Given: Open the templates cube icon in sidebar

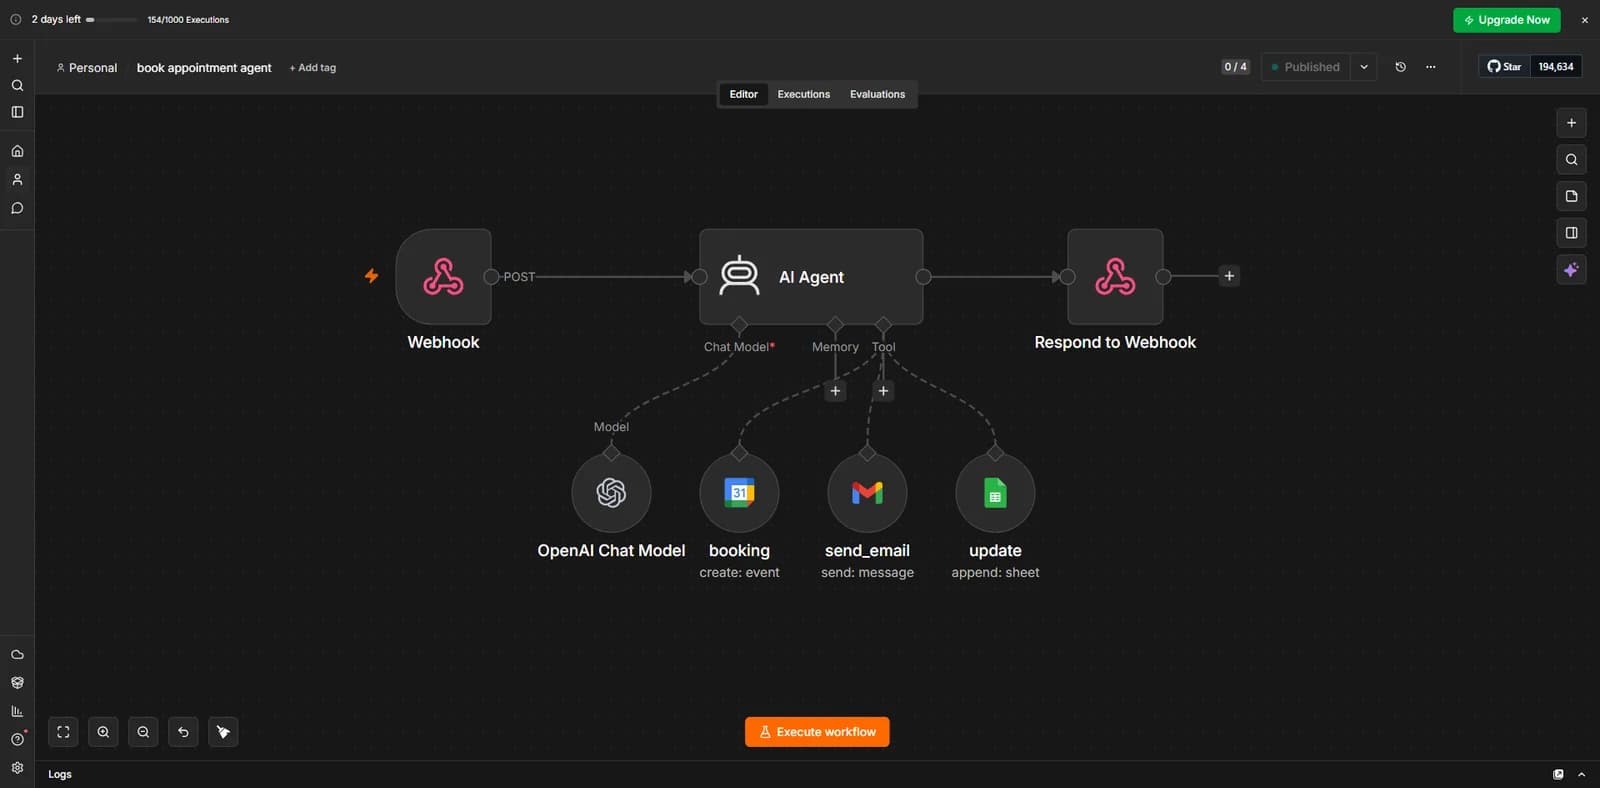Looking at the screenshot, I should [17, 683].
